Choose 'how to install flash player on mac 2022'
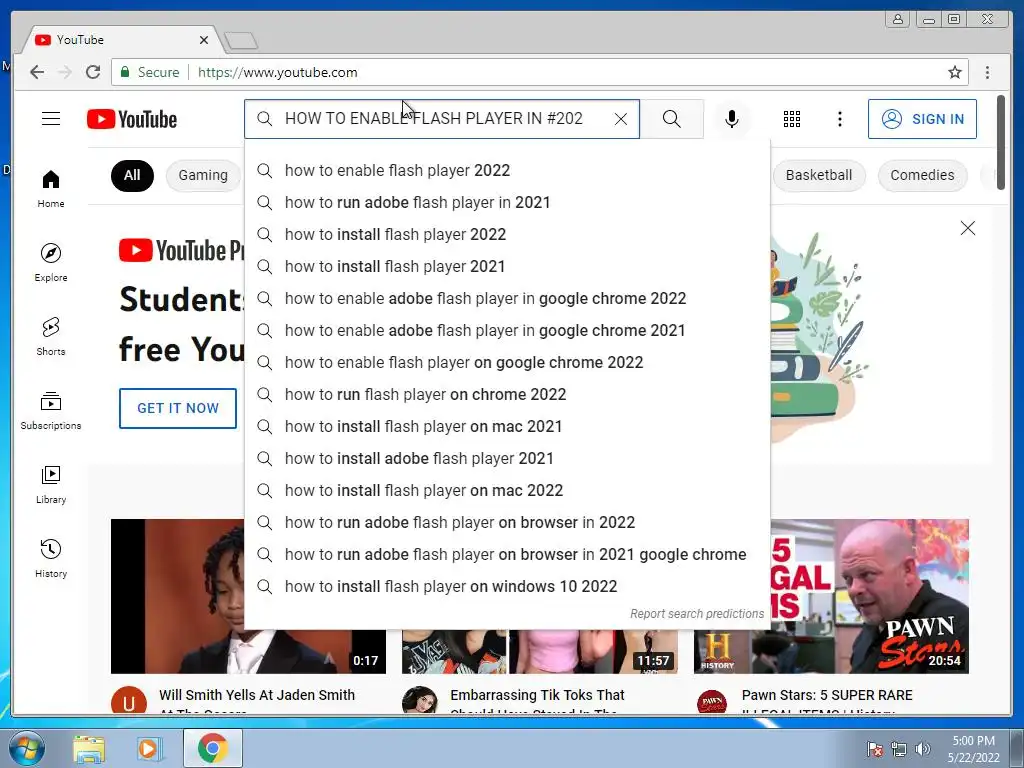The image size is (1024, 768). (x=507, y=490)
